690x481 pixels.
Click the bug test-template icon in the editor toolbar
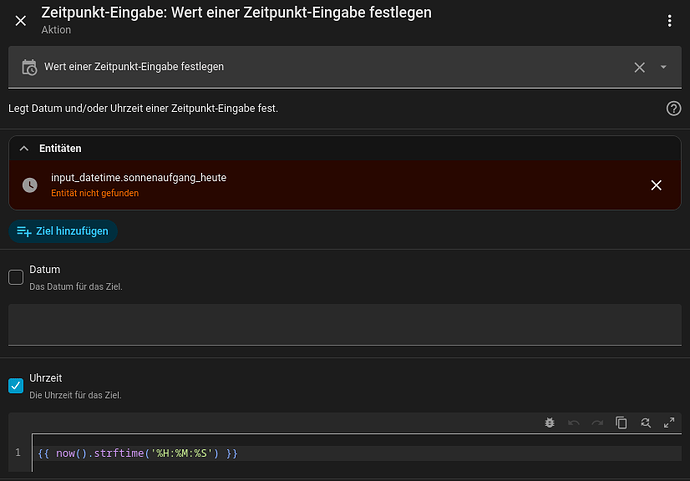point(550,423)
